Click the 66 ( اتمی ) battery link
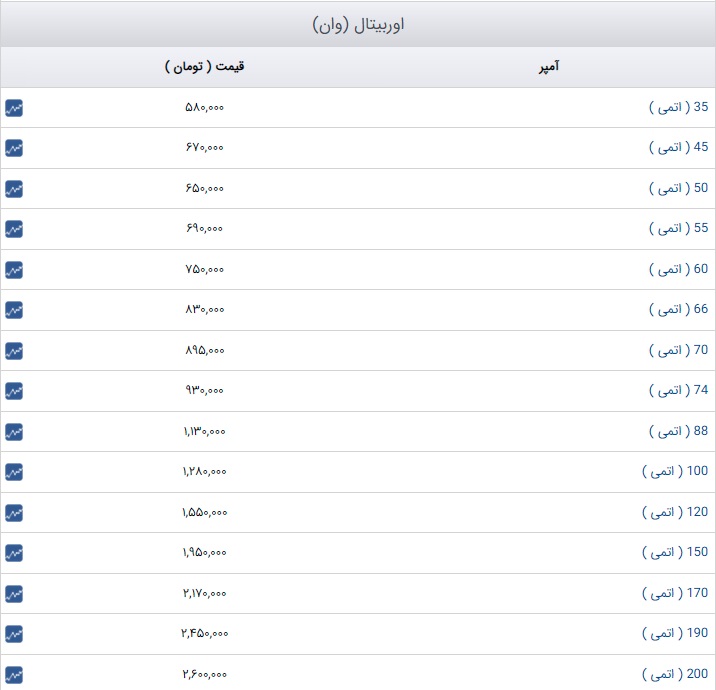 679,309
